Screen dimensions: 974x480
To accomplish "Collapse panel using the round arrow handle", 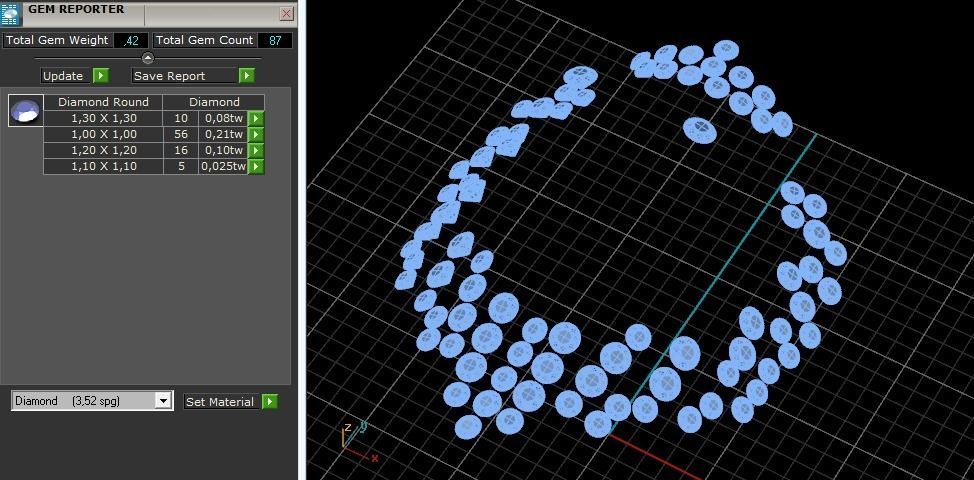I will tap(148, 58).
